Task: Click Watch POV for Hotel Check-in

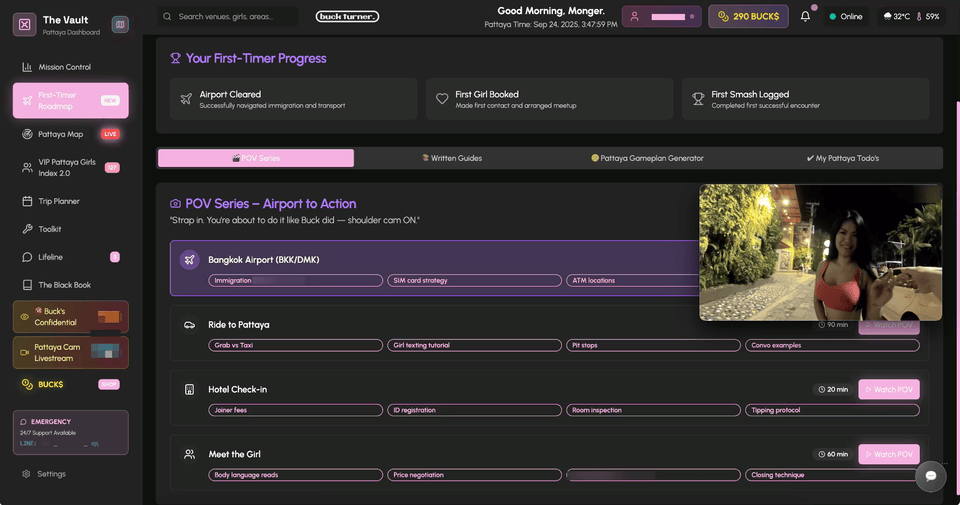Action: coord(888,389)
